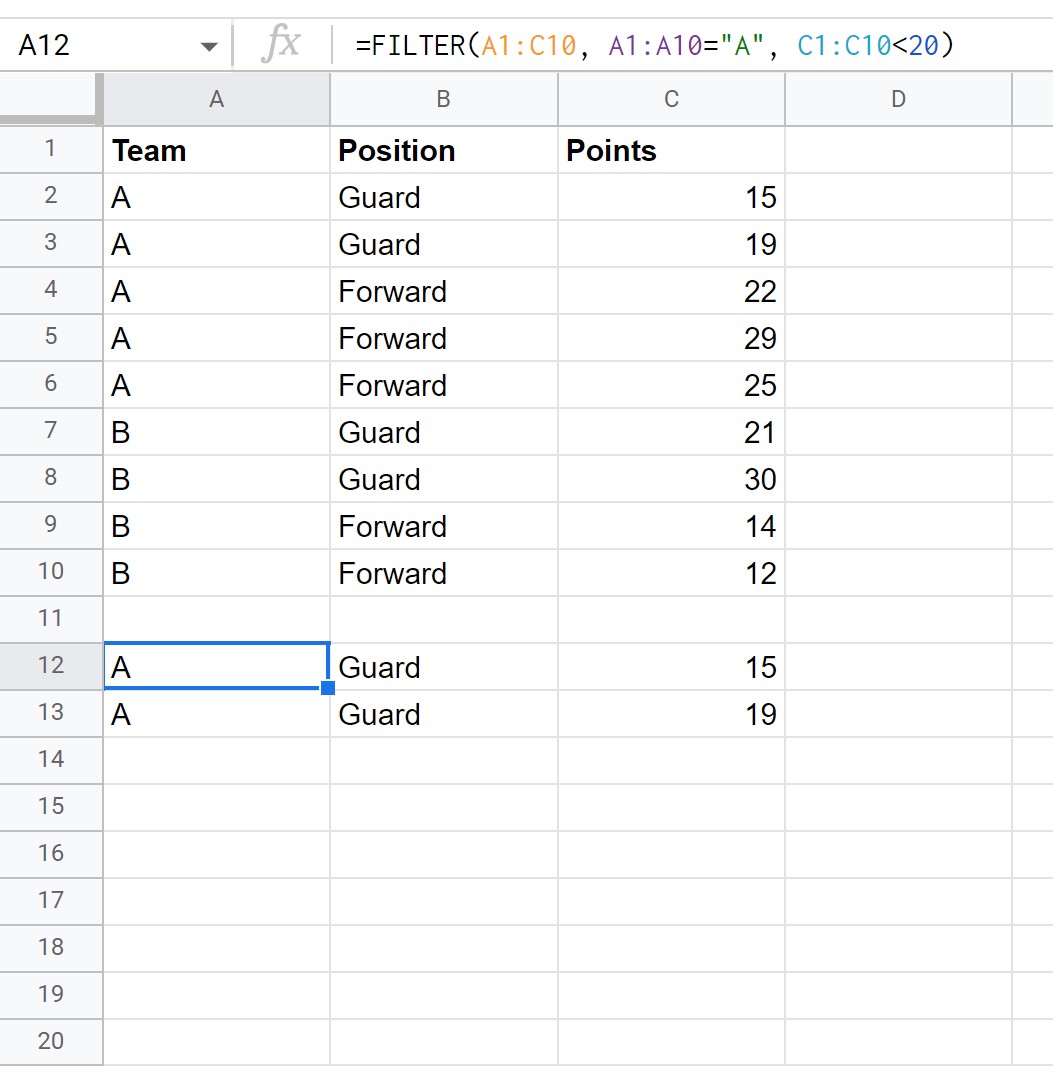Select the active cell A12
The height and width of the screenshot is (1066, 1053).
pos(216,666)
